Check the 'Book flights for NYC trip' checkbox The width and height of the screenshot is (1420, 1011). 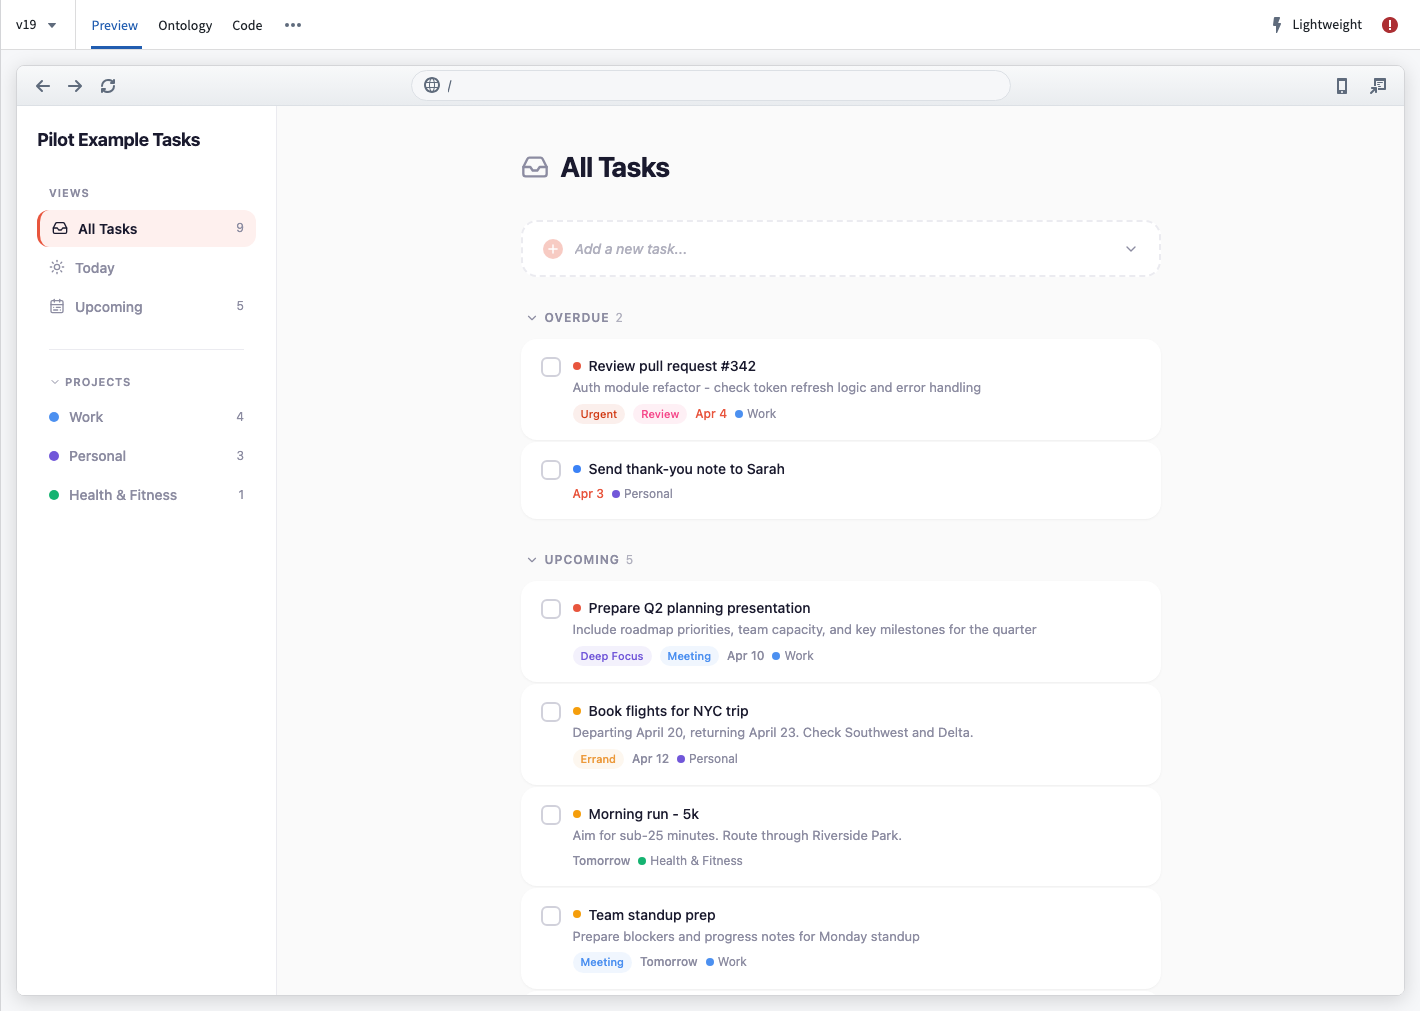pos(551,712)
